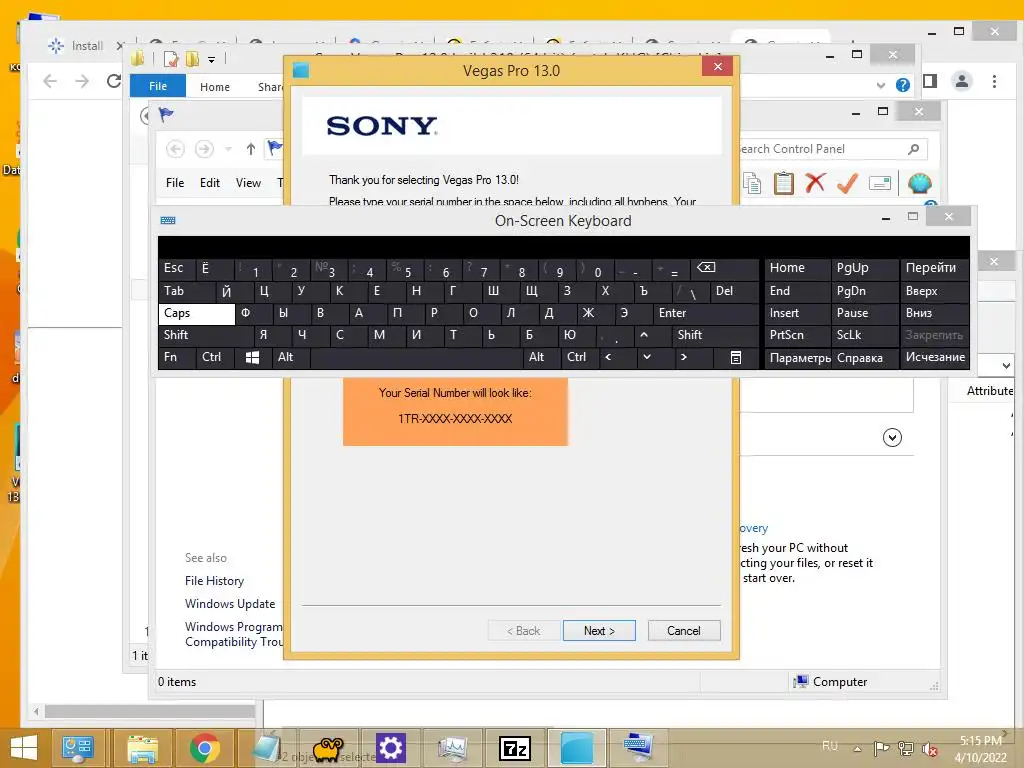1024x768 pixels.
Task: Open the recent locations dropdown arrow
Action: [228, 150]
